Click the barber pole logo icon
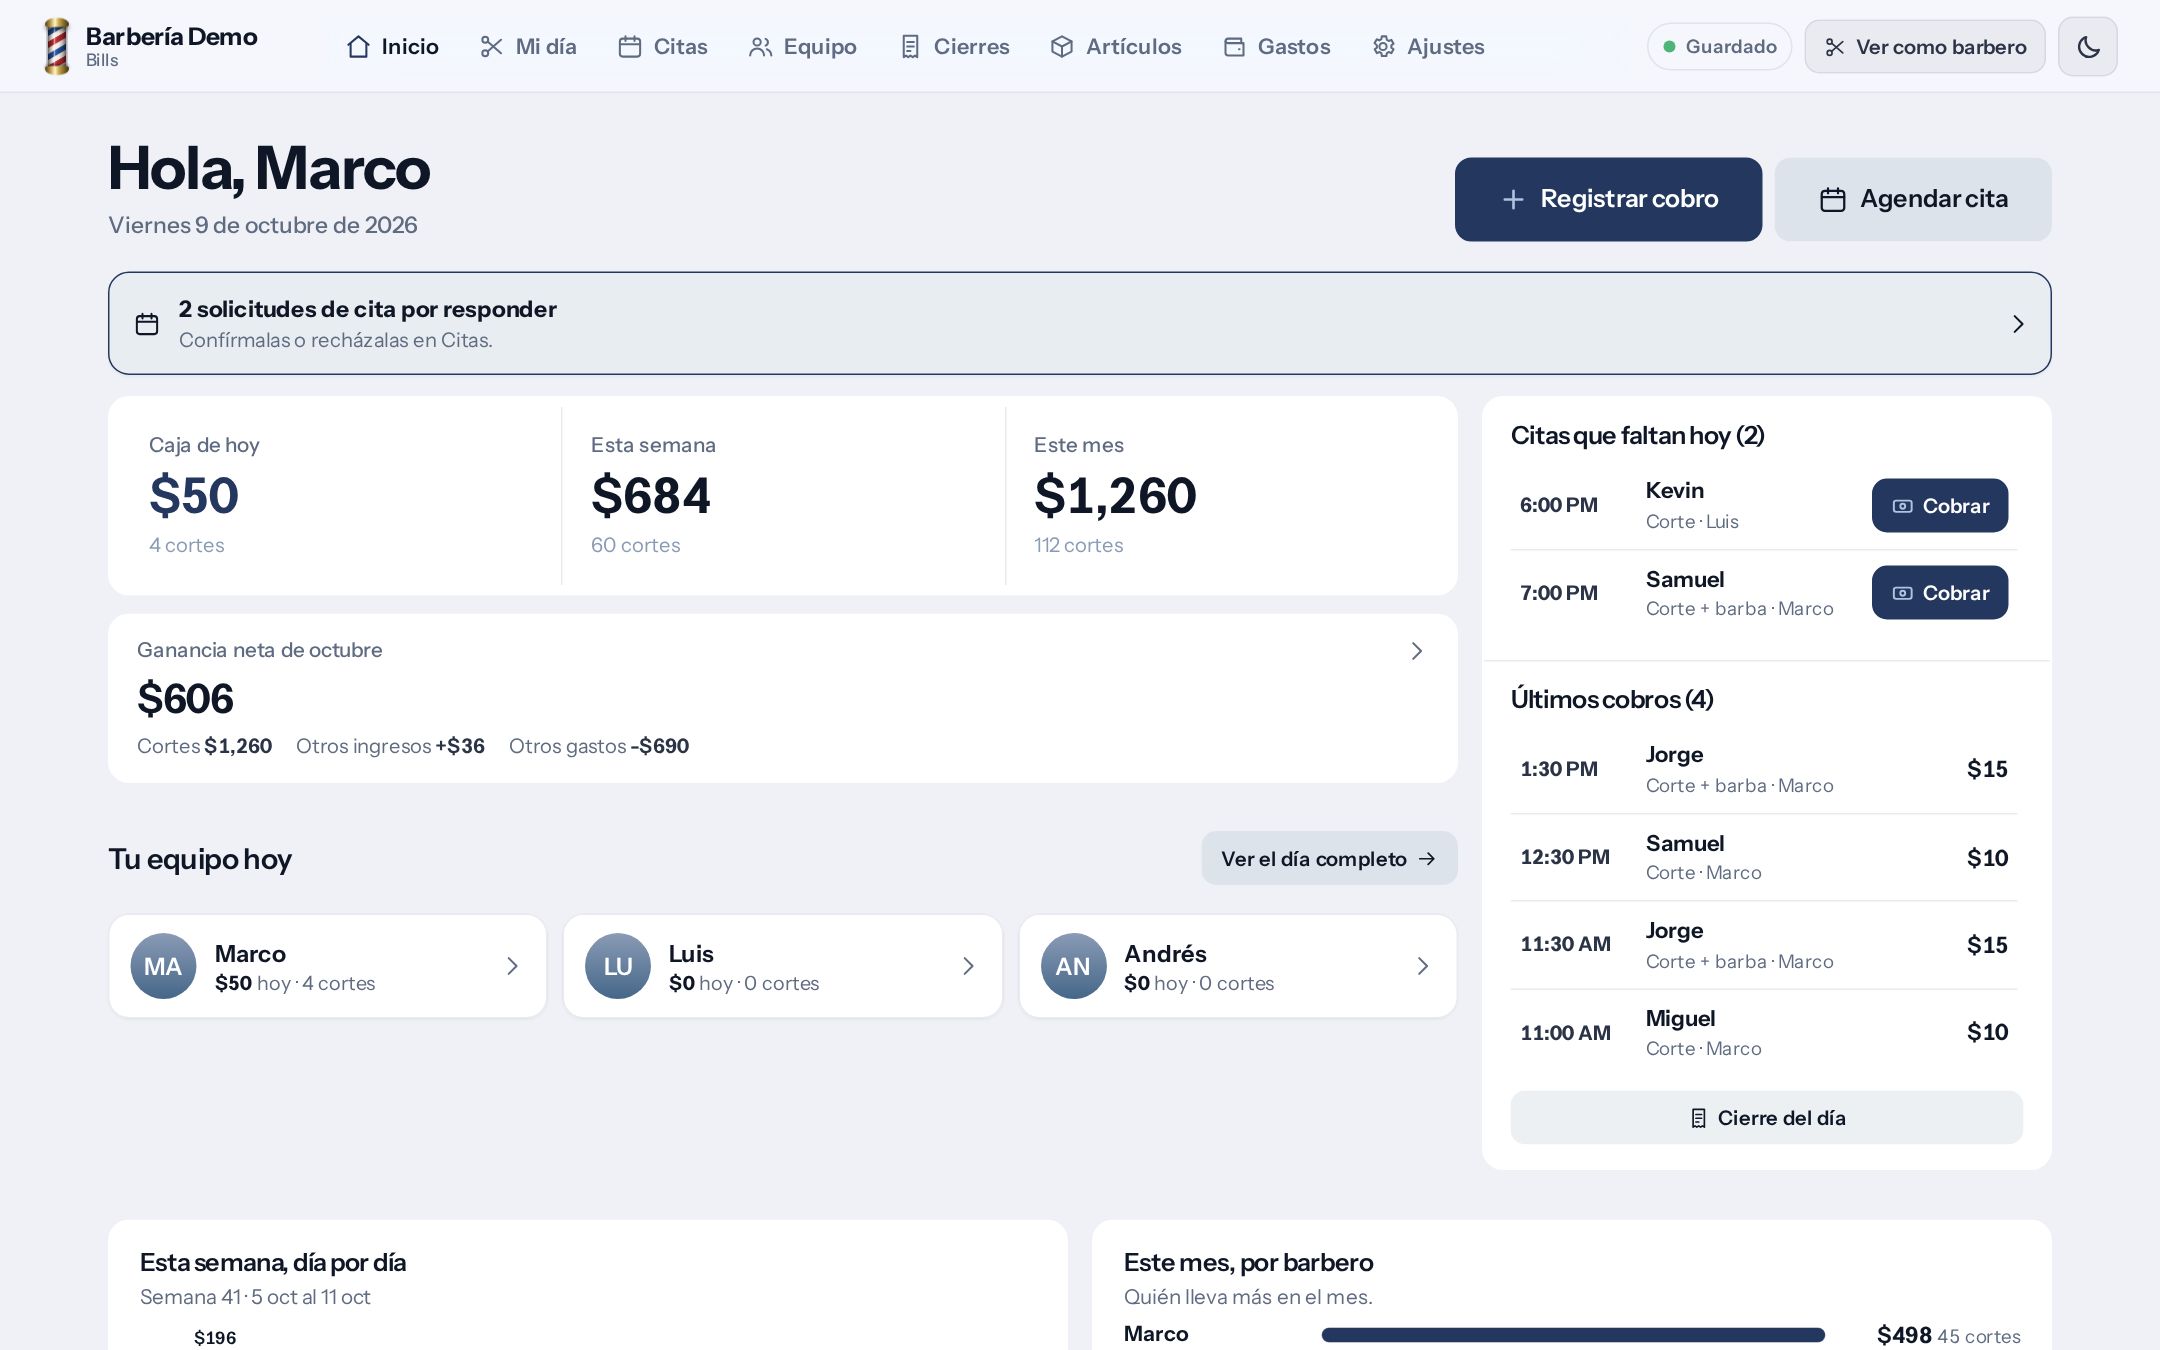This screenshot has height=1350, width=2160. point(57,46)
